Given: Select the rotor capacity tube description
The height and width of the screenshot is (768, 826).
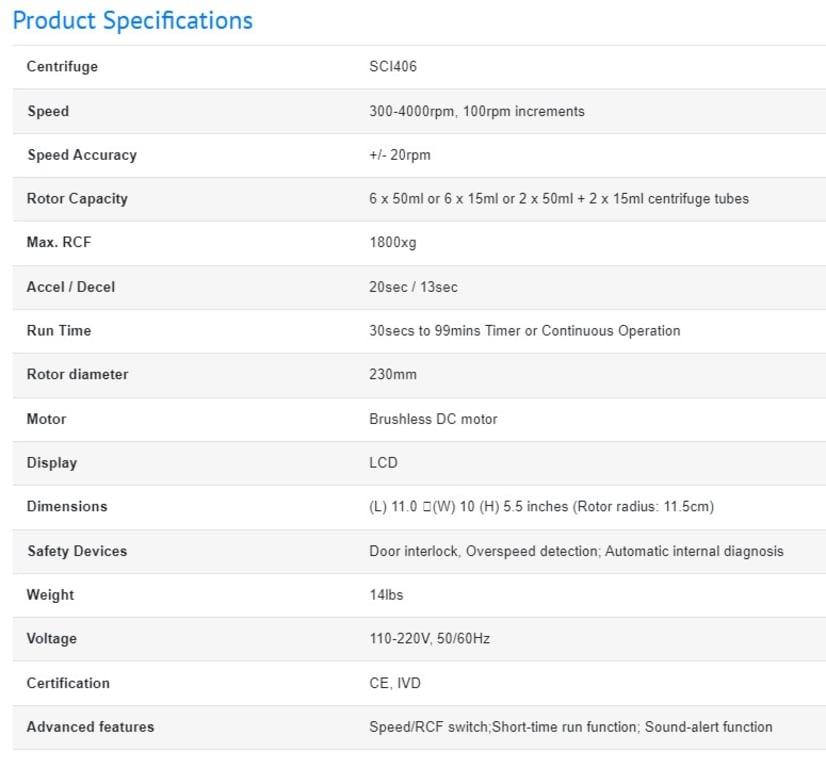Looking at the screenshot, I should point(558,199).
